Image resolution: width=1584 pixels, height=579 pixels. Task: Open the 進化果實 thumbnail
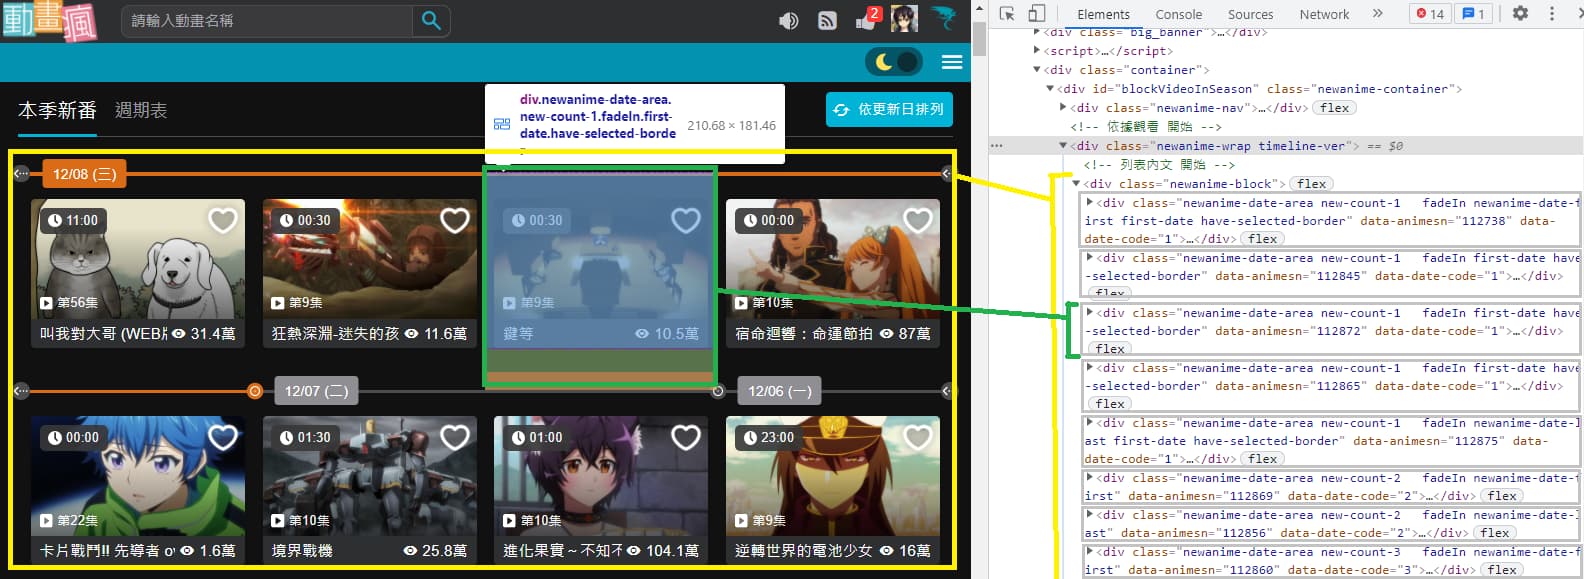[x=601, y=476]
